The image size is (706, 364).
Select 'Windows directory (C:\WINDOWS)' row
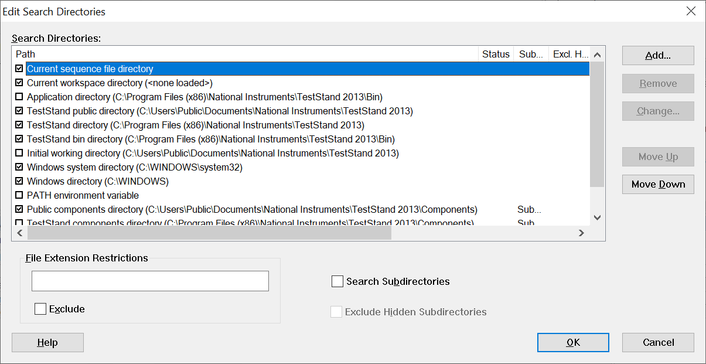(x=98, y=181)
